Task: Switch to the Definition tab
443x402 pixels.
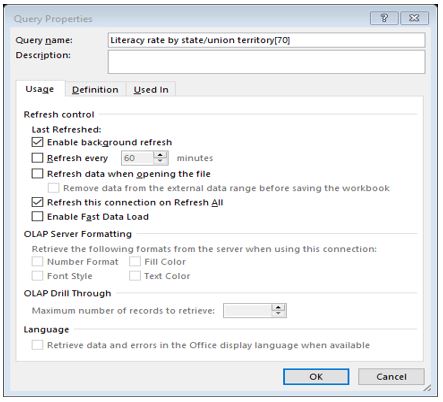Action: point(95,89)
